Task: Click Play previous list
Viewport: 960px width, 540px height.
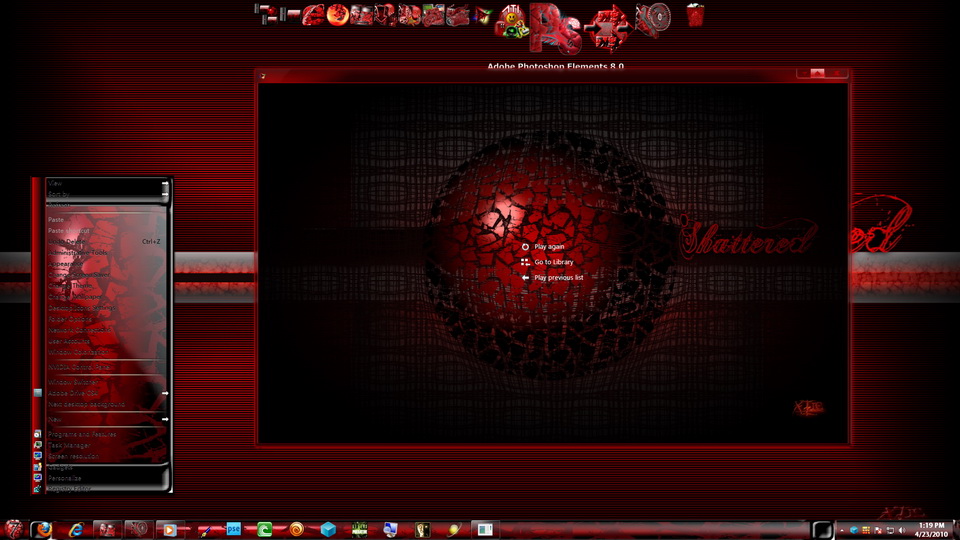Action: 558,277
